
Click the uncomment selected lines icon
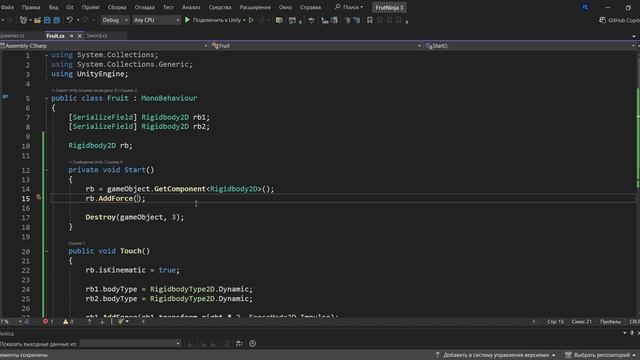(357, 20)
